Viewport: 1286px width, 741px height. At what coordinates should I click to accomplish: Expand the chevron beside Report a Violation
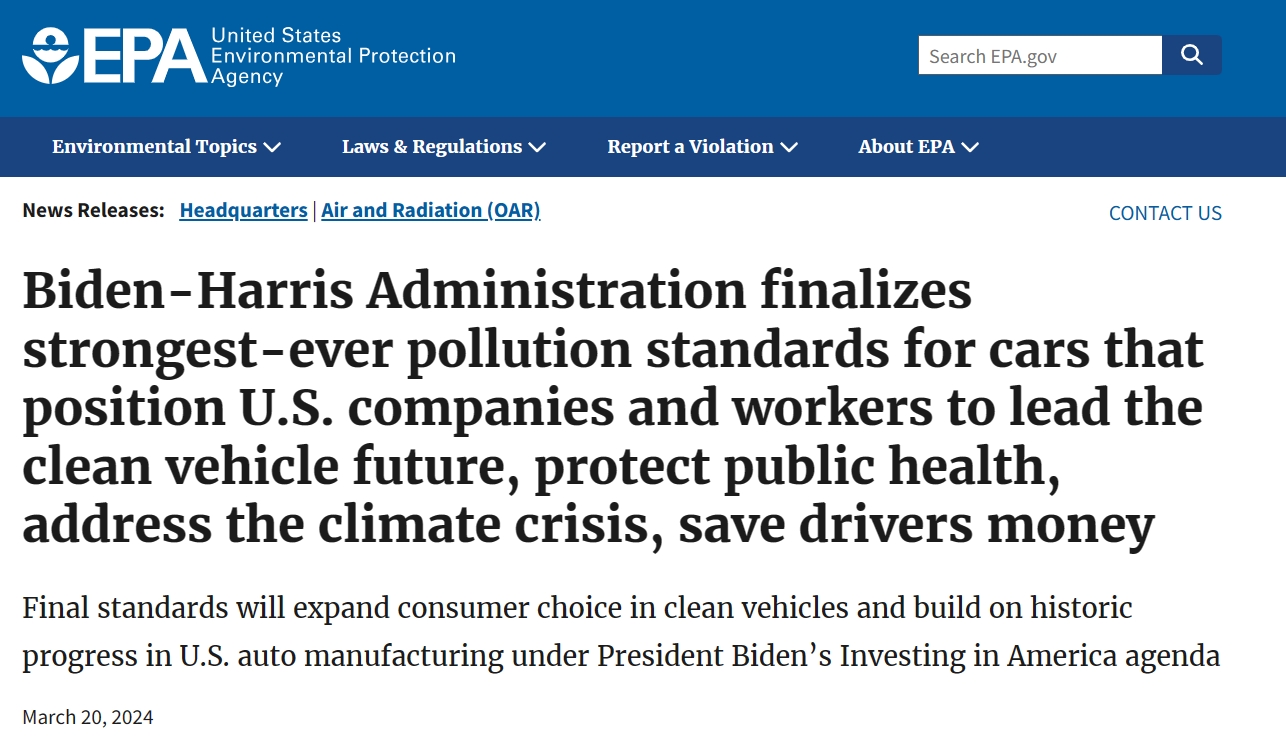789,148
